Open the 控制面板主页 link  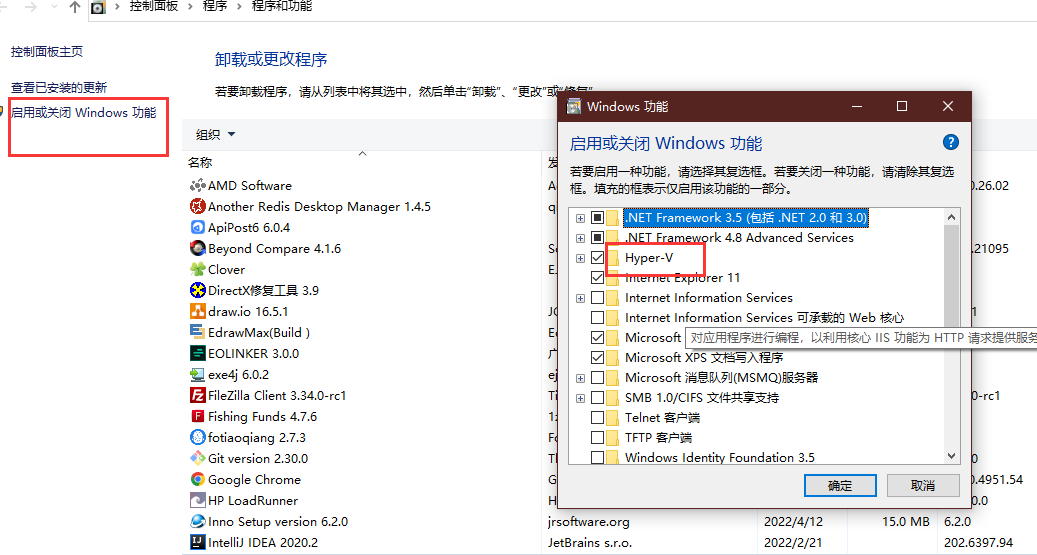pyautogui.click(x=47, y=52)
